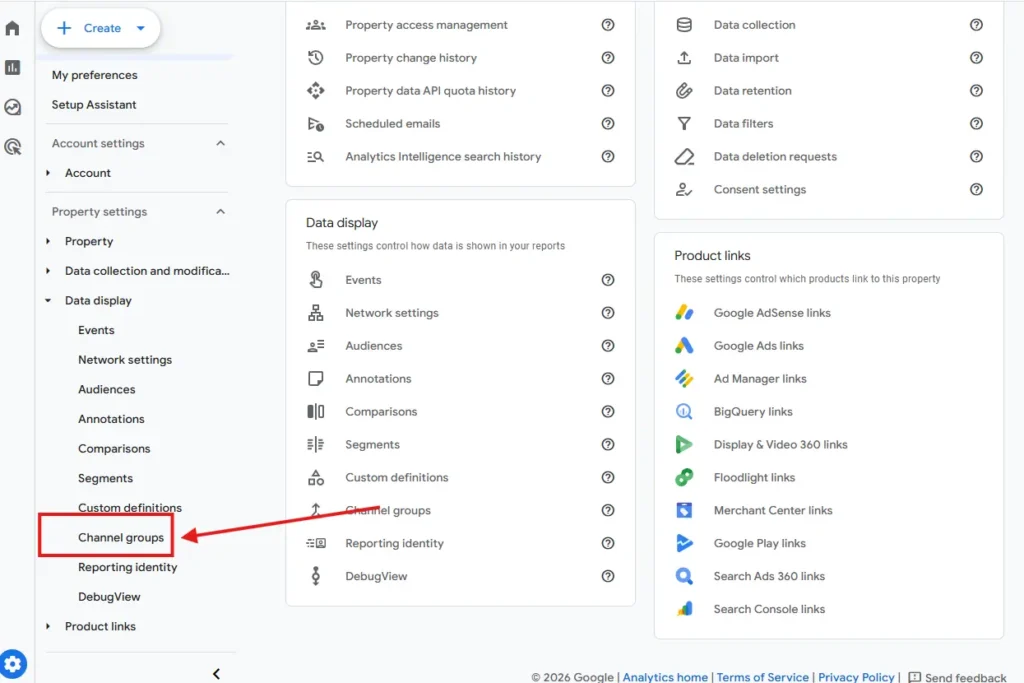Select Reporting identity in the sidebar
This screenshot has width=1024, height=683.
coord(127,567)
